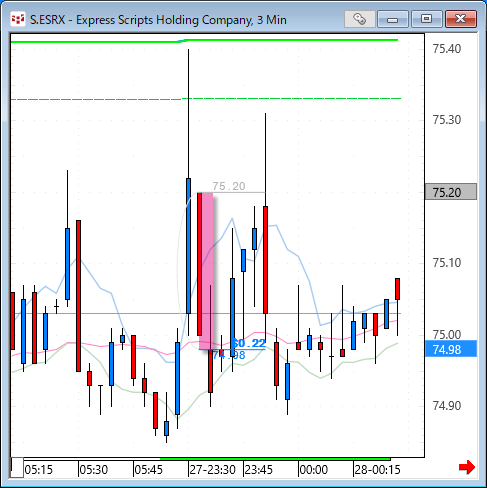Click the chart title text
The width and height of the screenshot is (487, 488).
[158, 20]
